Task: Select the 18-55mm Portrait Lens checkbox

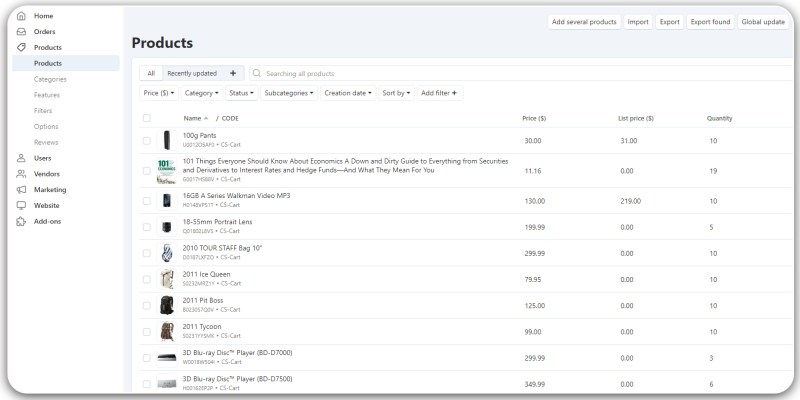Action: coord(147,227)
